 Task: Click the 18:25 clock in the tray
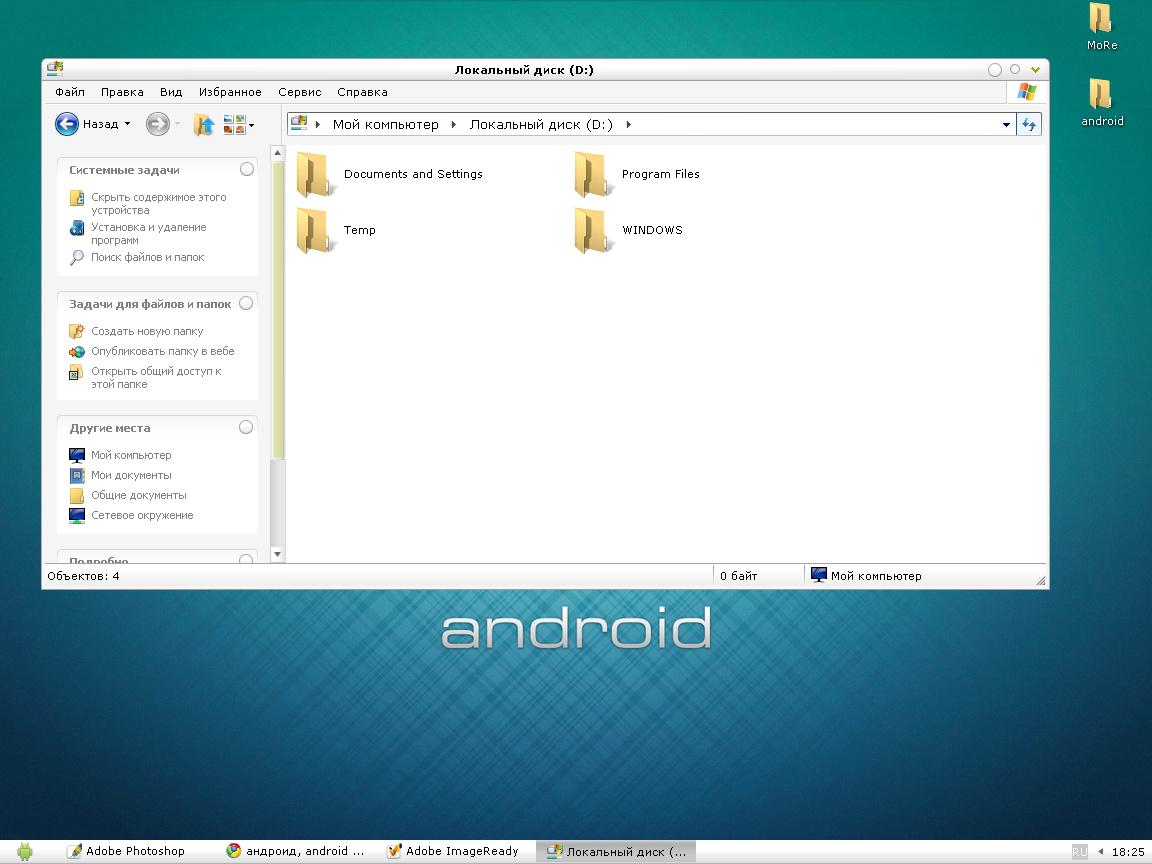tap(1128, 852)
